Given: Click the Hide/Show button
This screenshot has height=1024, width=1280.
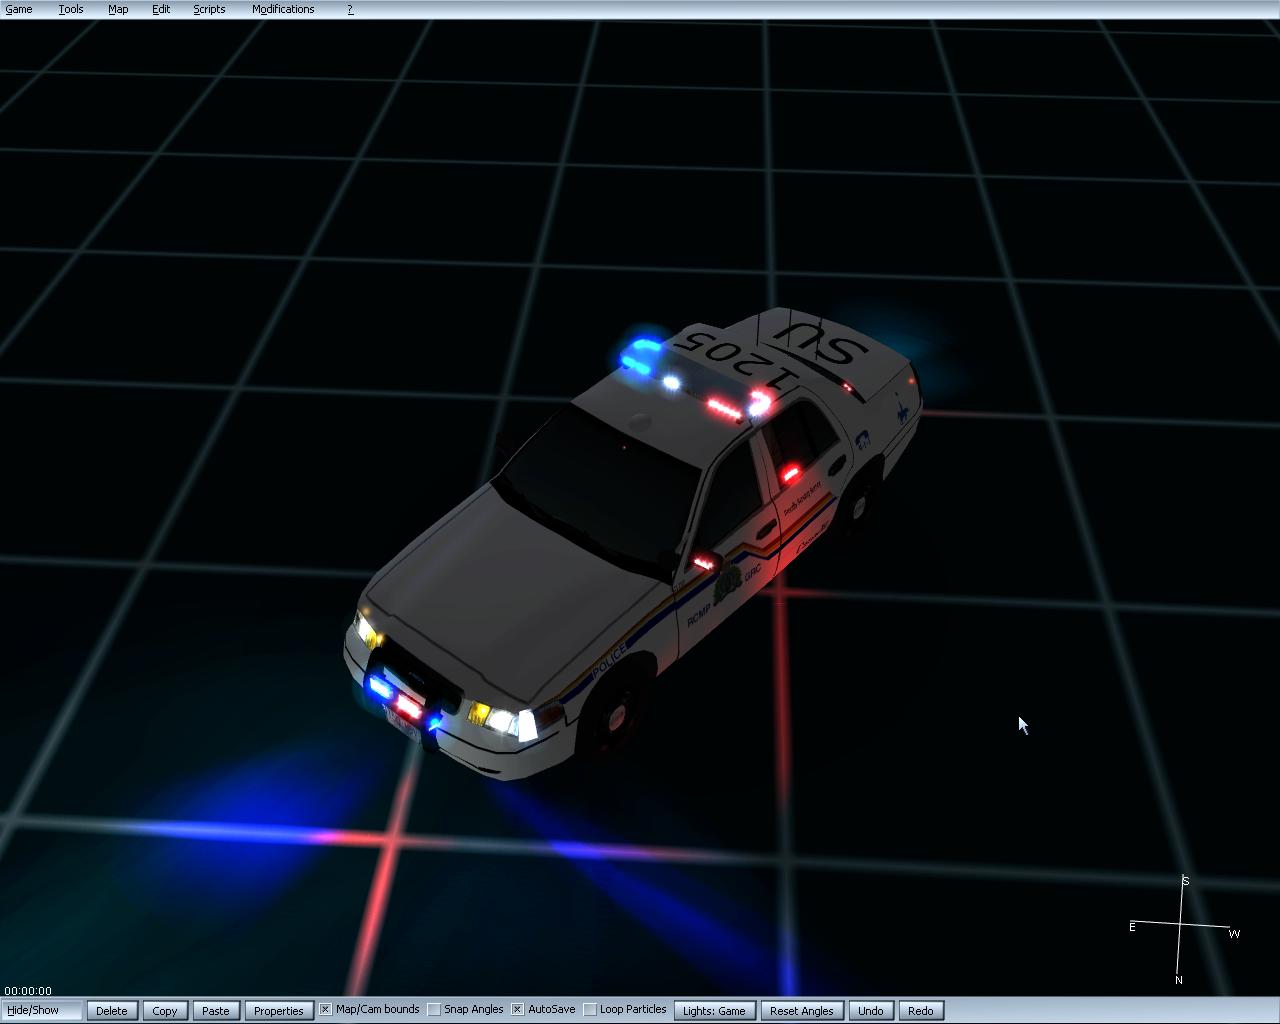Looking at the screenshot, I should (x=42, y=1010).
